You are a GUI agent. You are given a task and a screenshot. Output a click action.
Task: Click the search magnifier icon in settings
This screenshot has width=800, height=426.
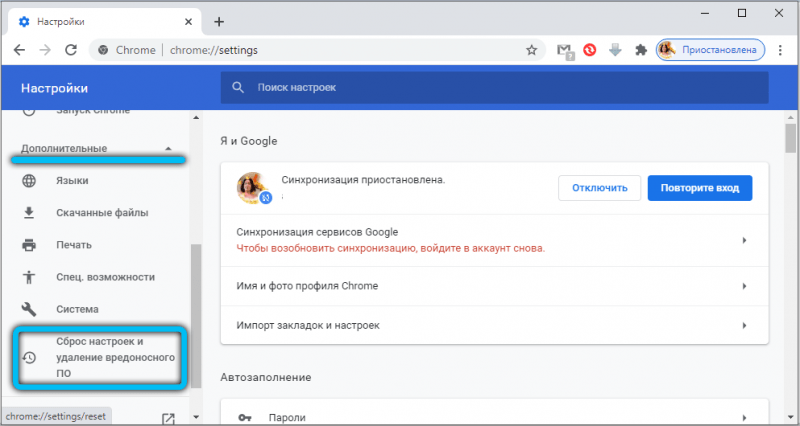238,87
